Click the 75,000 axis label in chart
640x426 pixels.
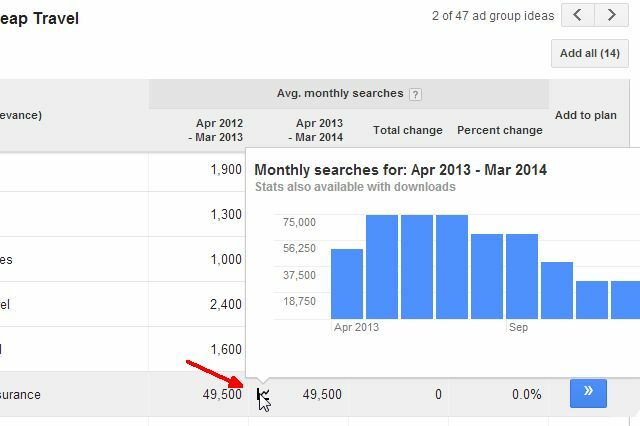(299, 222)
